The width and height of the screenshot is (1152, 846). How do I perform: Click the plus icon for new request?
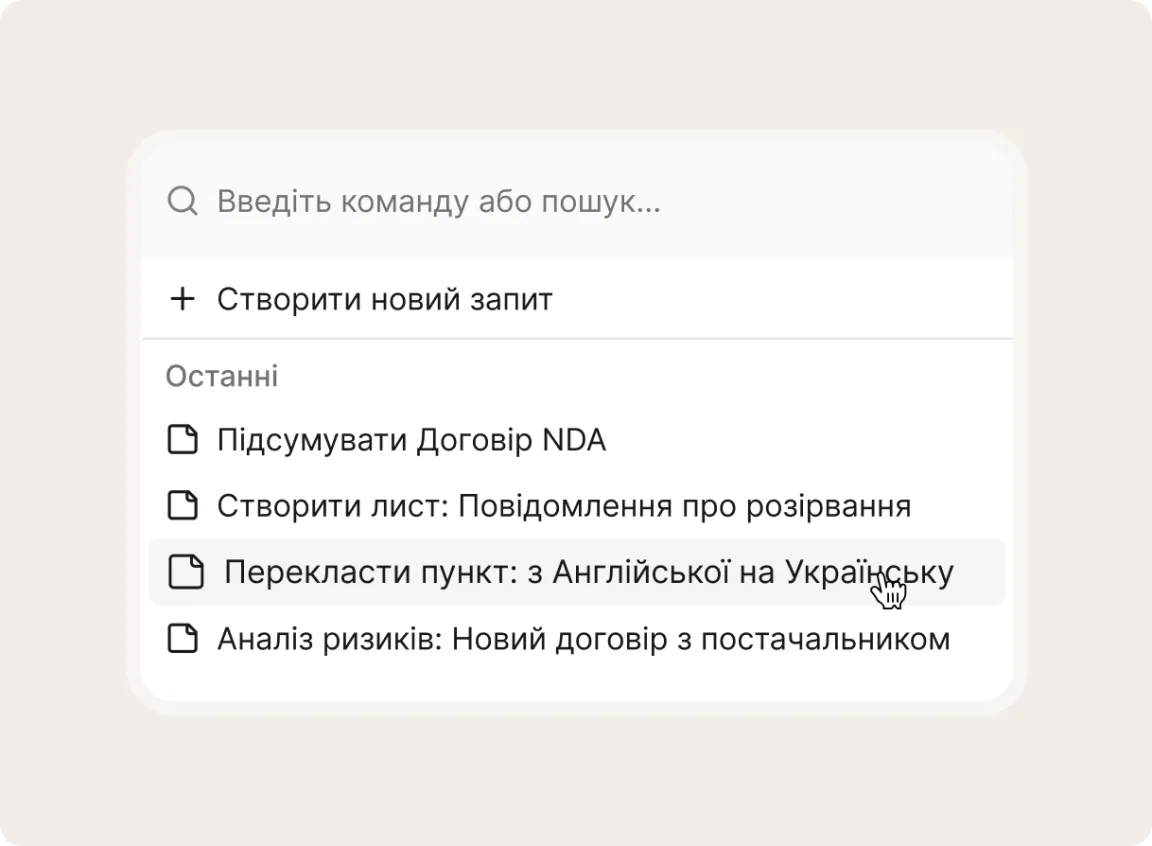click(182, 299)
